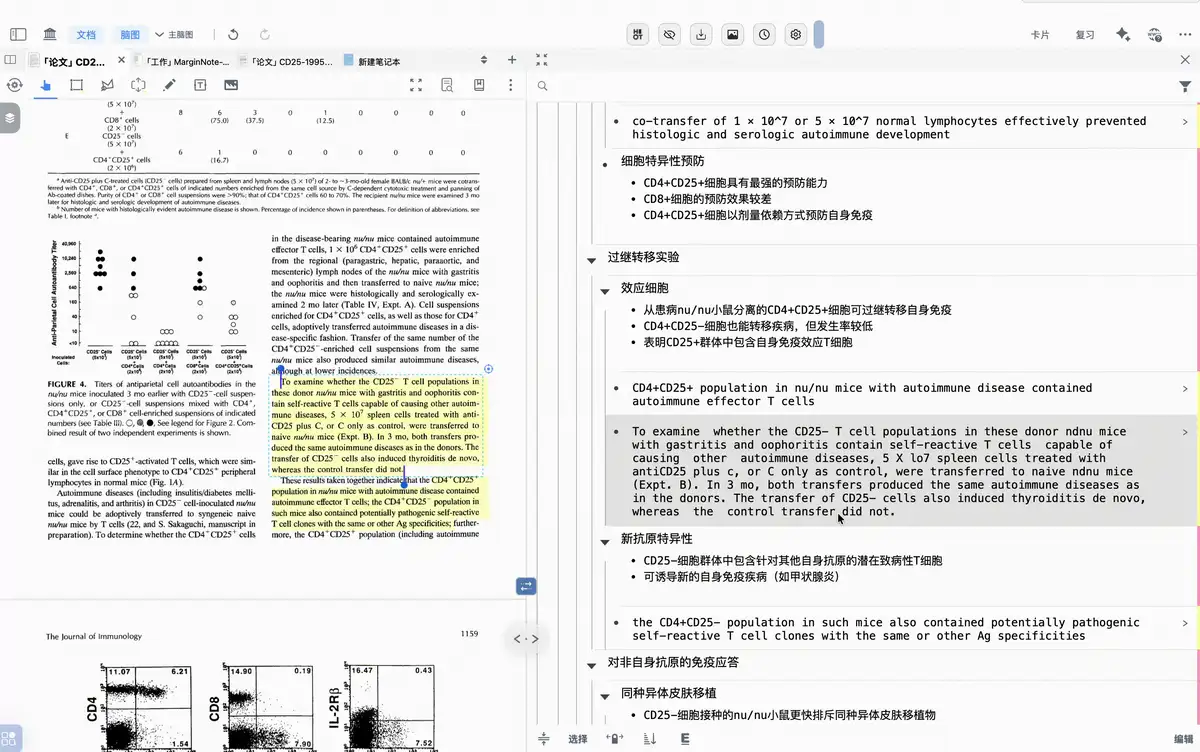Select the text selection excerpt tool
Viewport: 1200px width, 752px height.
click(139, 85)
